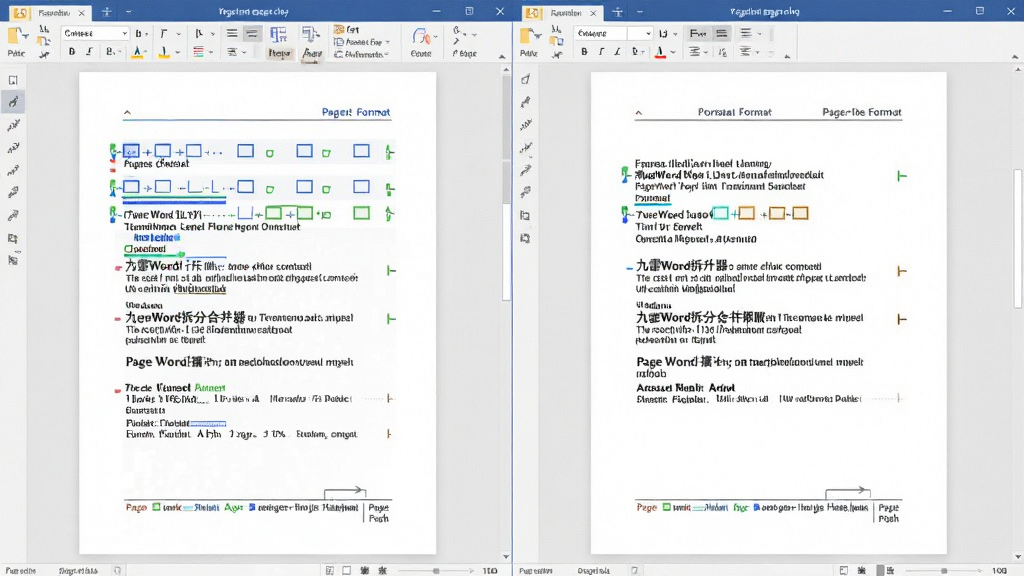Screen dimensions: 1024x576
Task: Click the yellow text highlight icon in left window
Action: click(163, 52)
